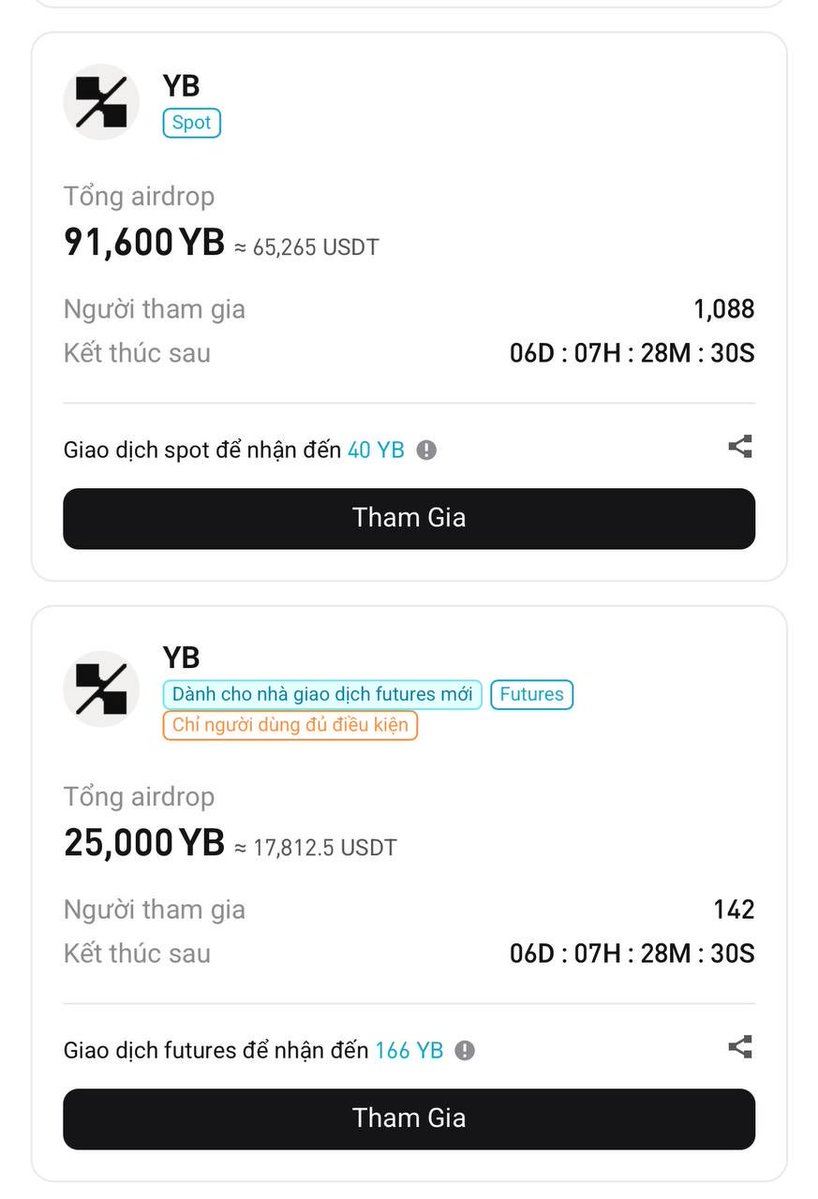Share the YB Futures airdrop event
The image size is (818, 1199).
point(740,1047)
